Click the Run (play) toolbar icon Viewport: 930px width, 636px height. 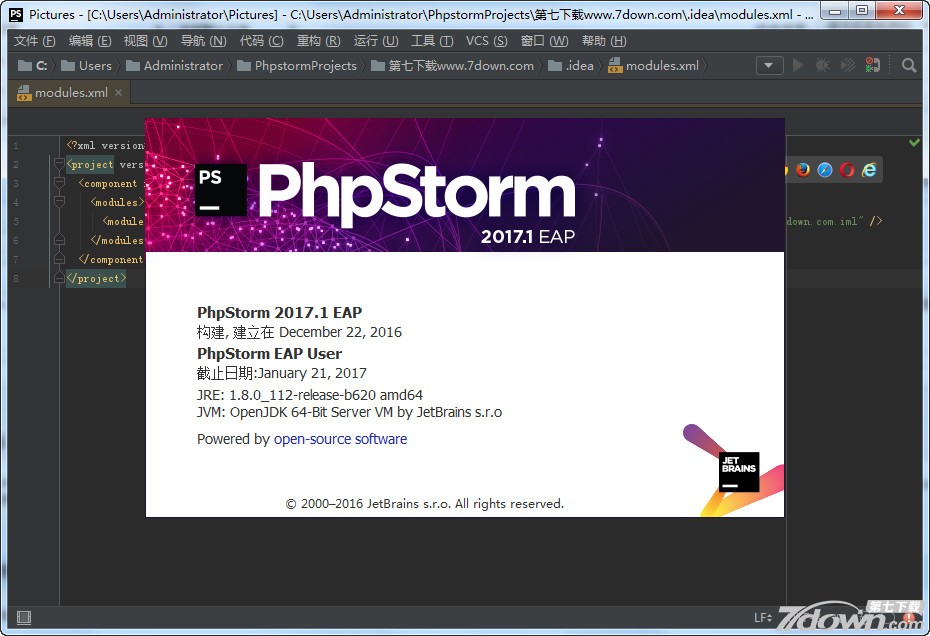point(798,65)
